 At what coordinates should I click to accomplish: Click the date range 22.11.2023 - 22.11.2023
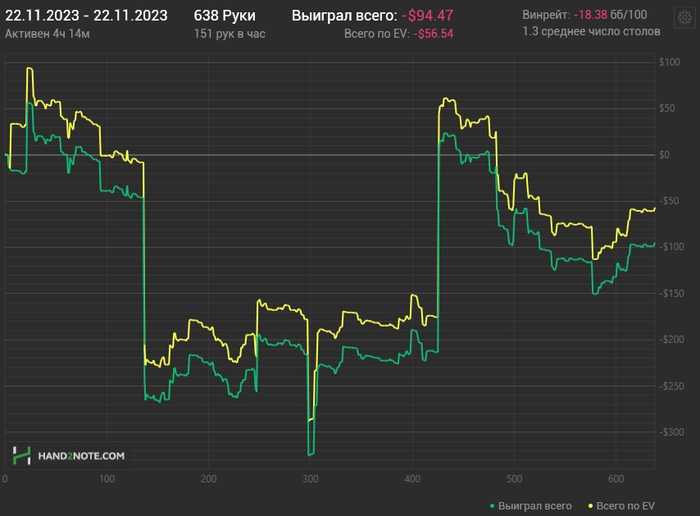86,16
